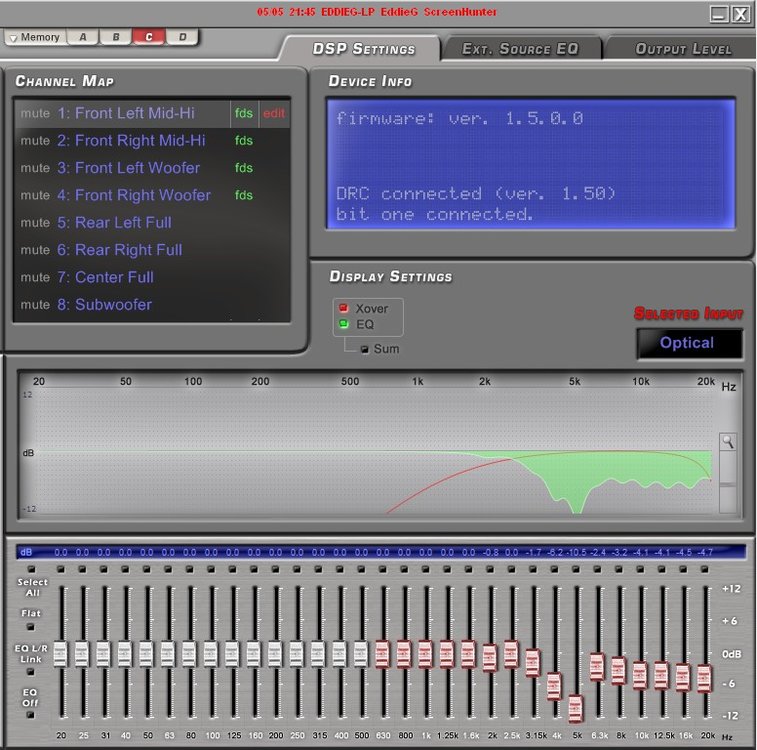Click the edit button for channel 1
757x750 pixels.
[274, 113]
